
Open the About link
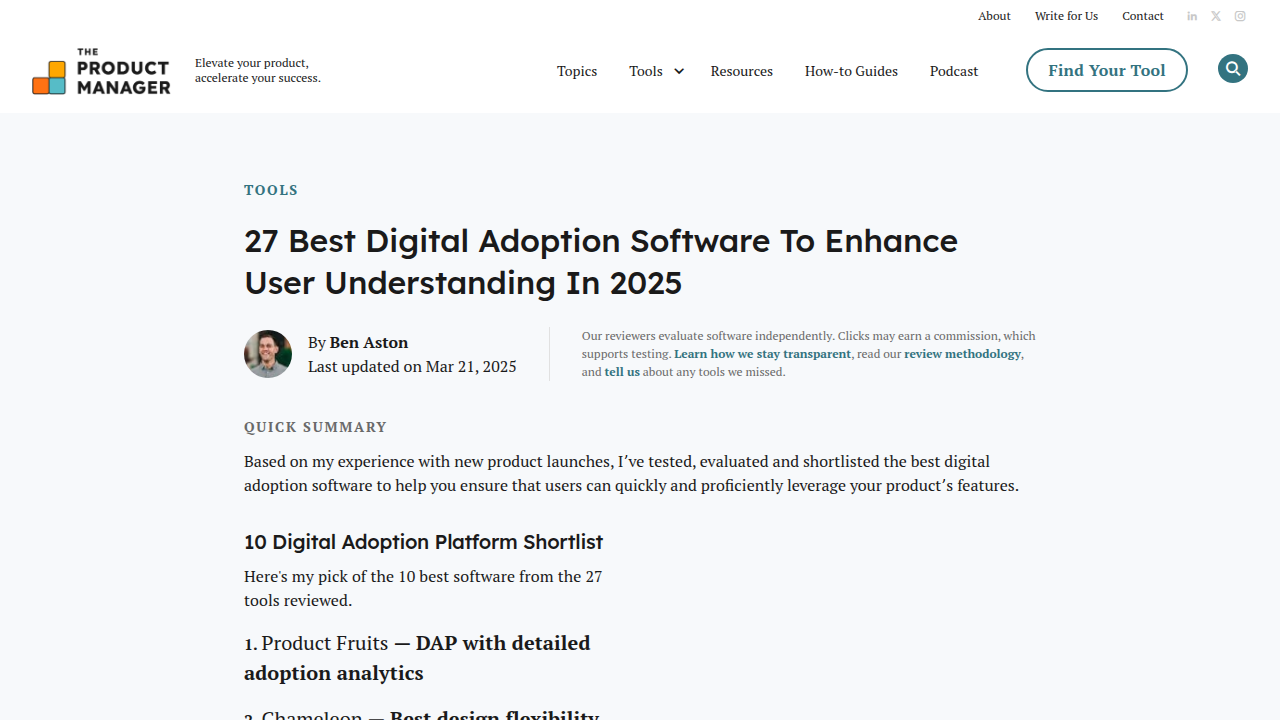tap(994, 16)
